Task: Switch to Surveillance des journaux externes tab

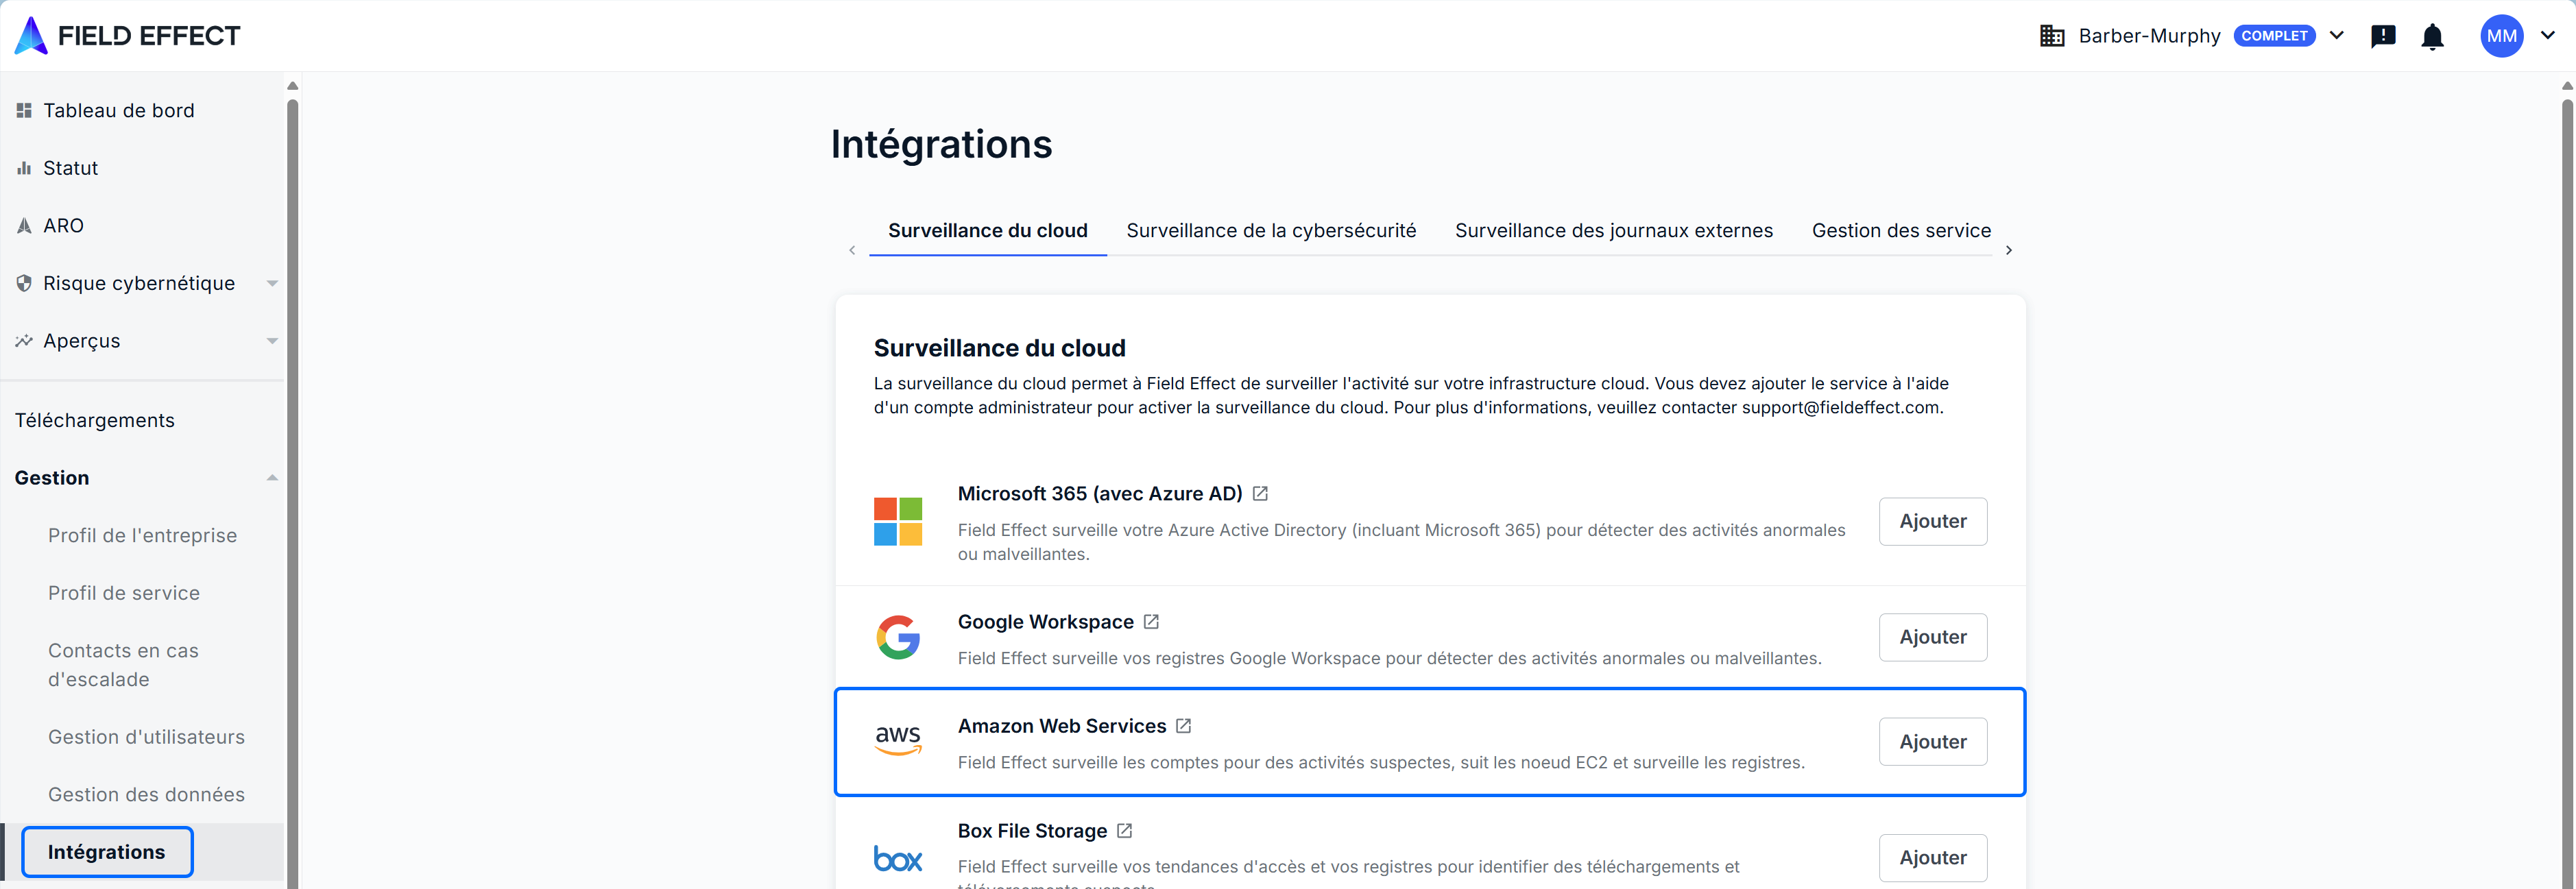Action: tap(1613, 231)
